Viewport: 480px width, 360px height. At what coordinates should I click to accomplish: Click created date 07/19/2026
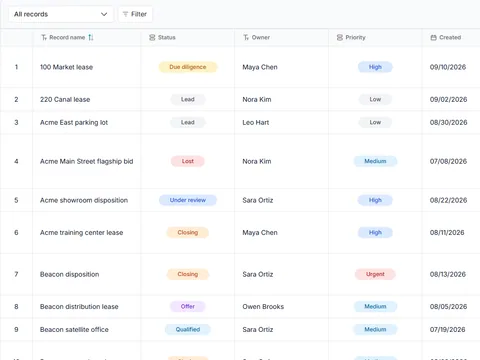coord(447,330)
